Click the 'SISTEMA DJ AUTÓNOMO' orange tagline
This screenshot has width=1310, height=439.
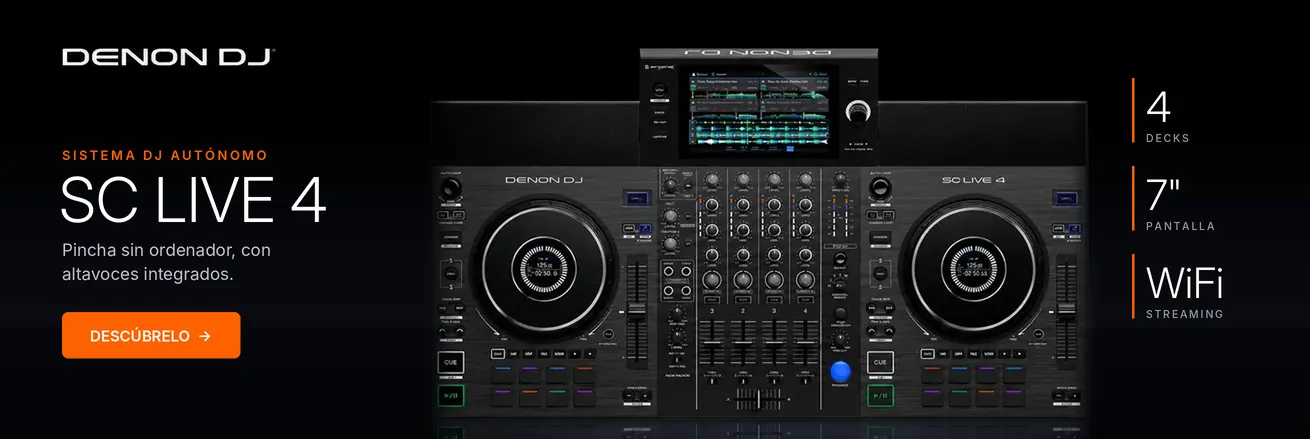(165, 155)
